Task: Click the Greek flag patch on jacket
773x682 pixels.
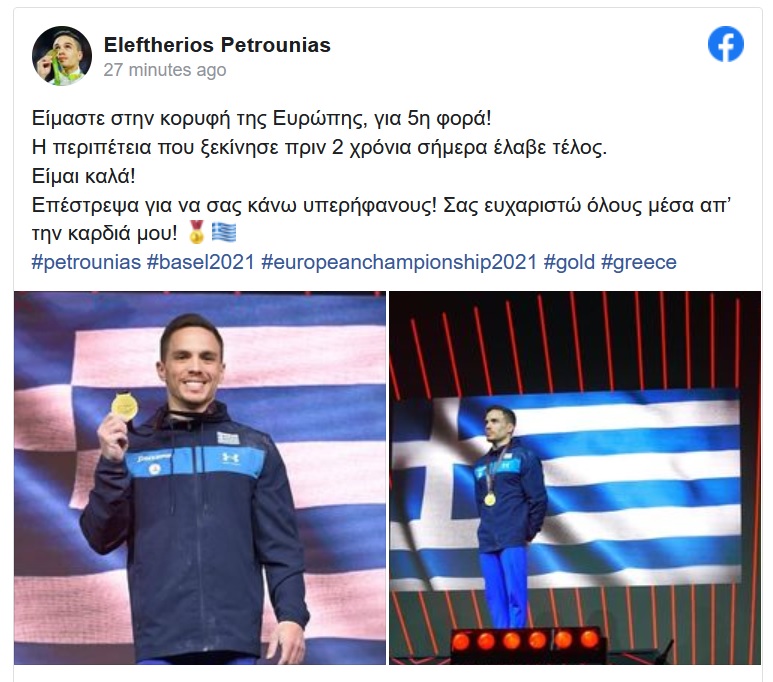Action: 228,437
